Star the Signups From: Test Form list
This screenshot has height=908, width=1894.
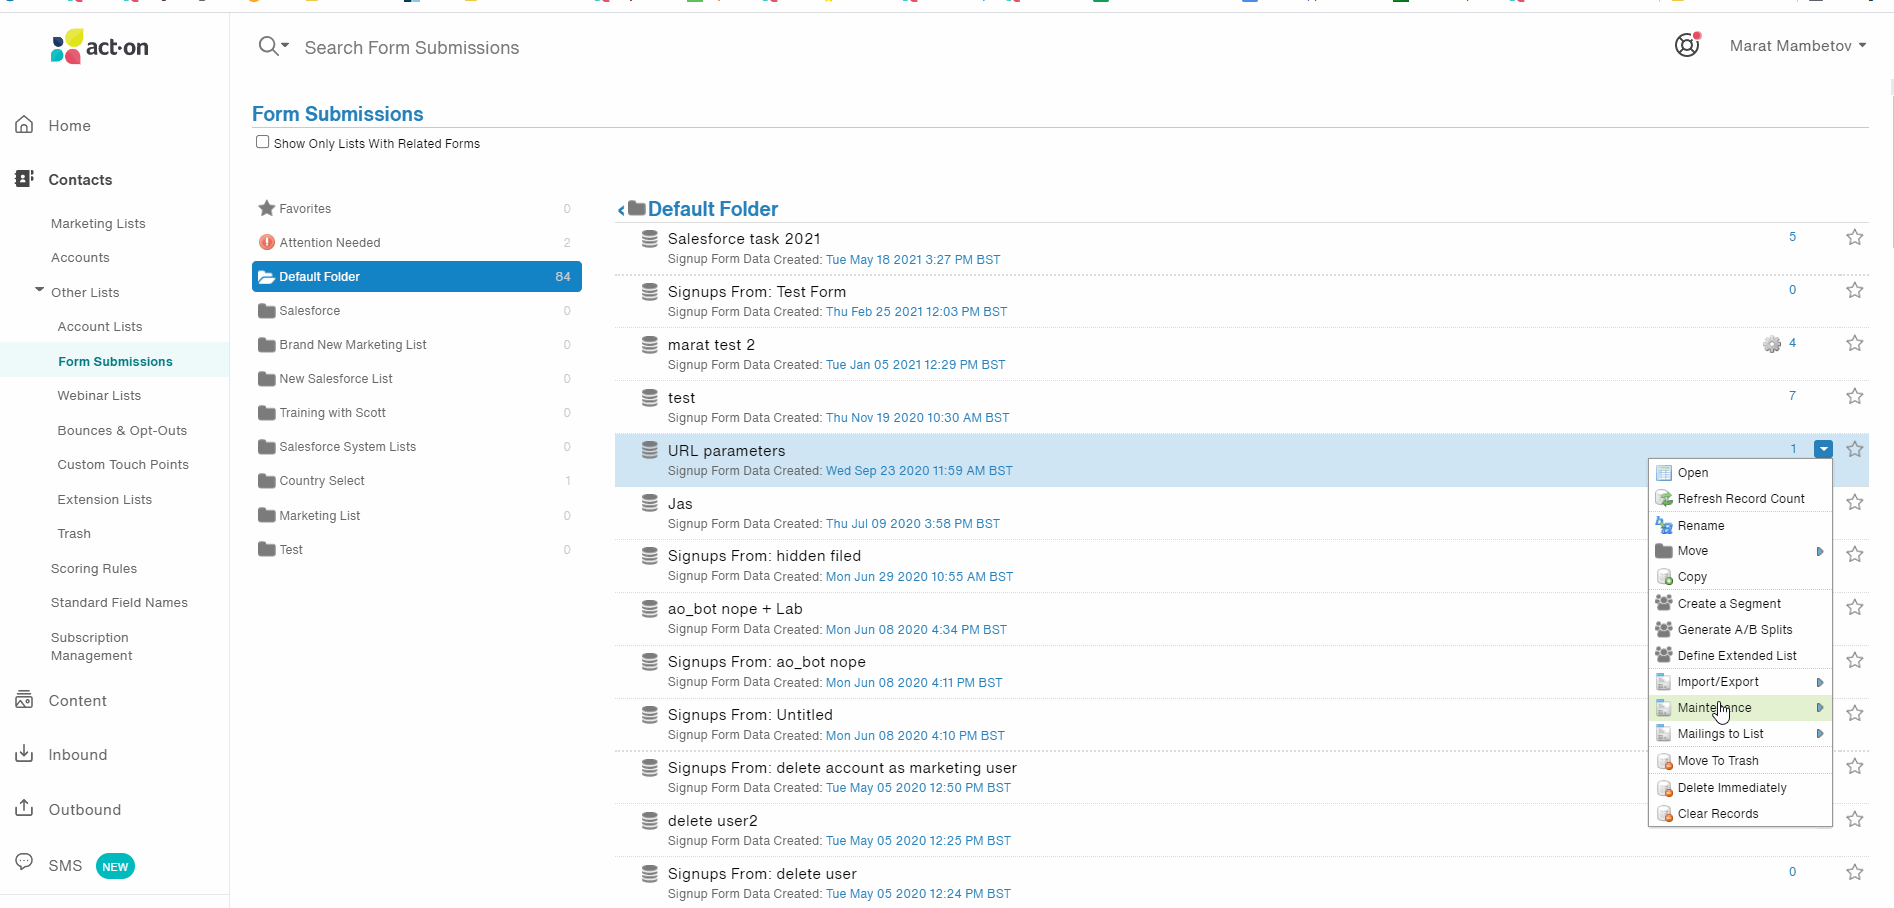tap(1855, 290)
